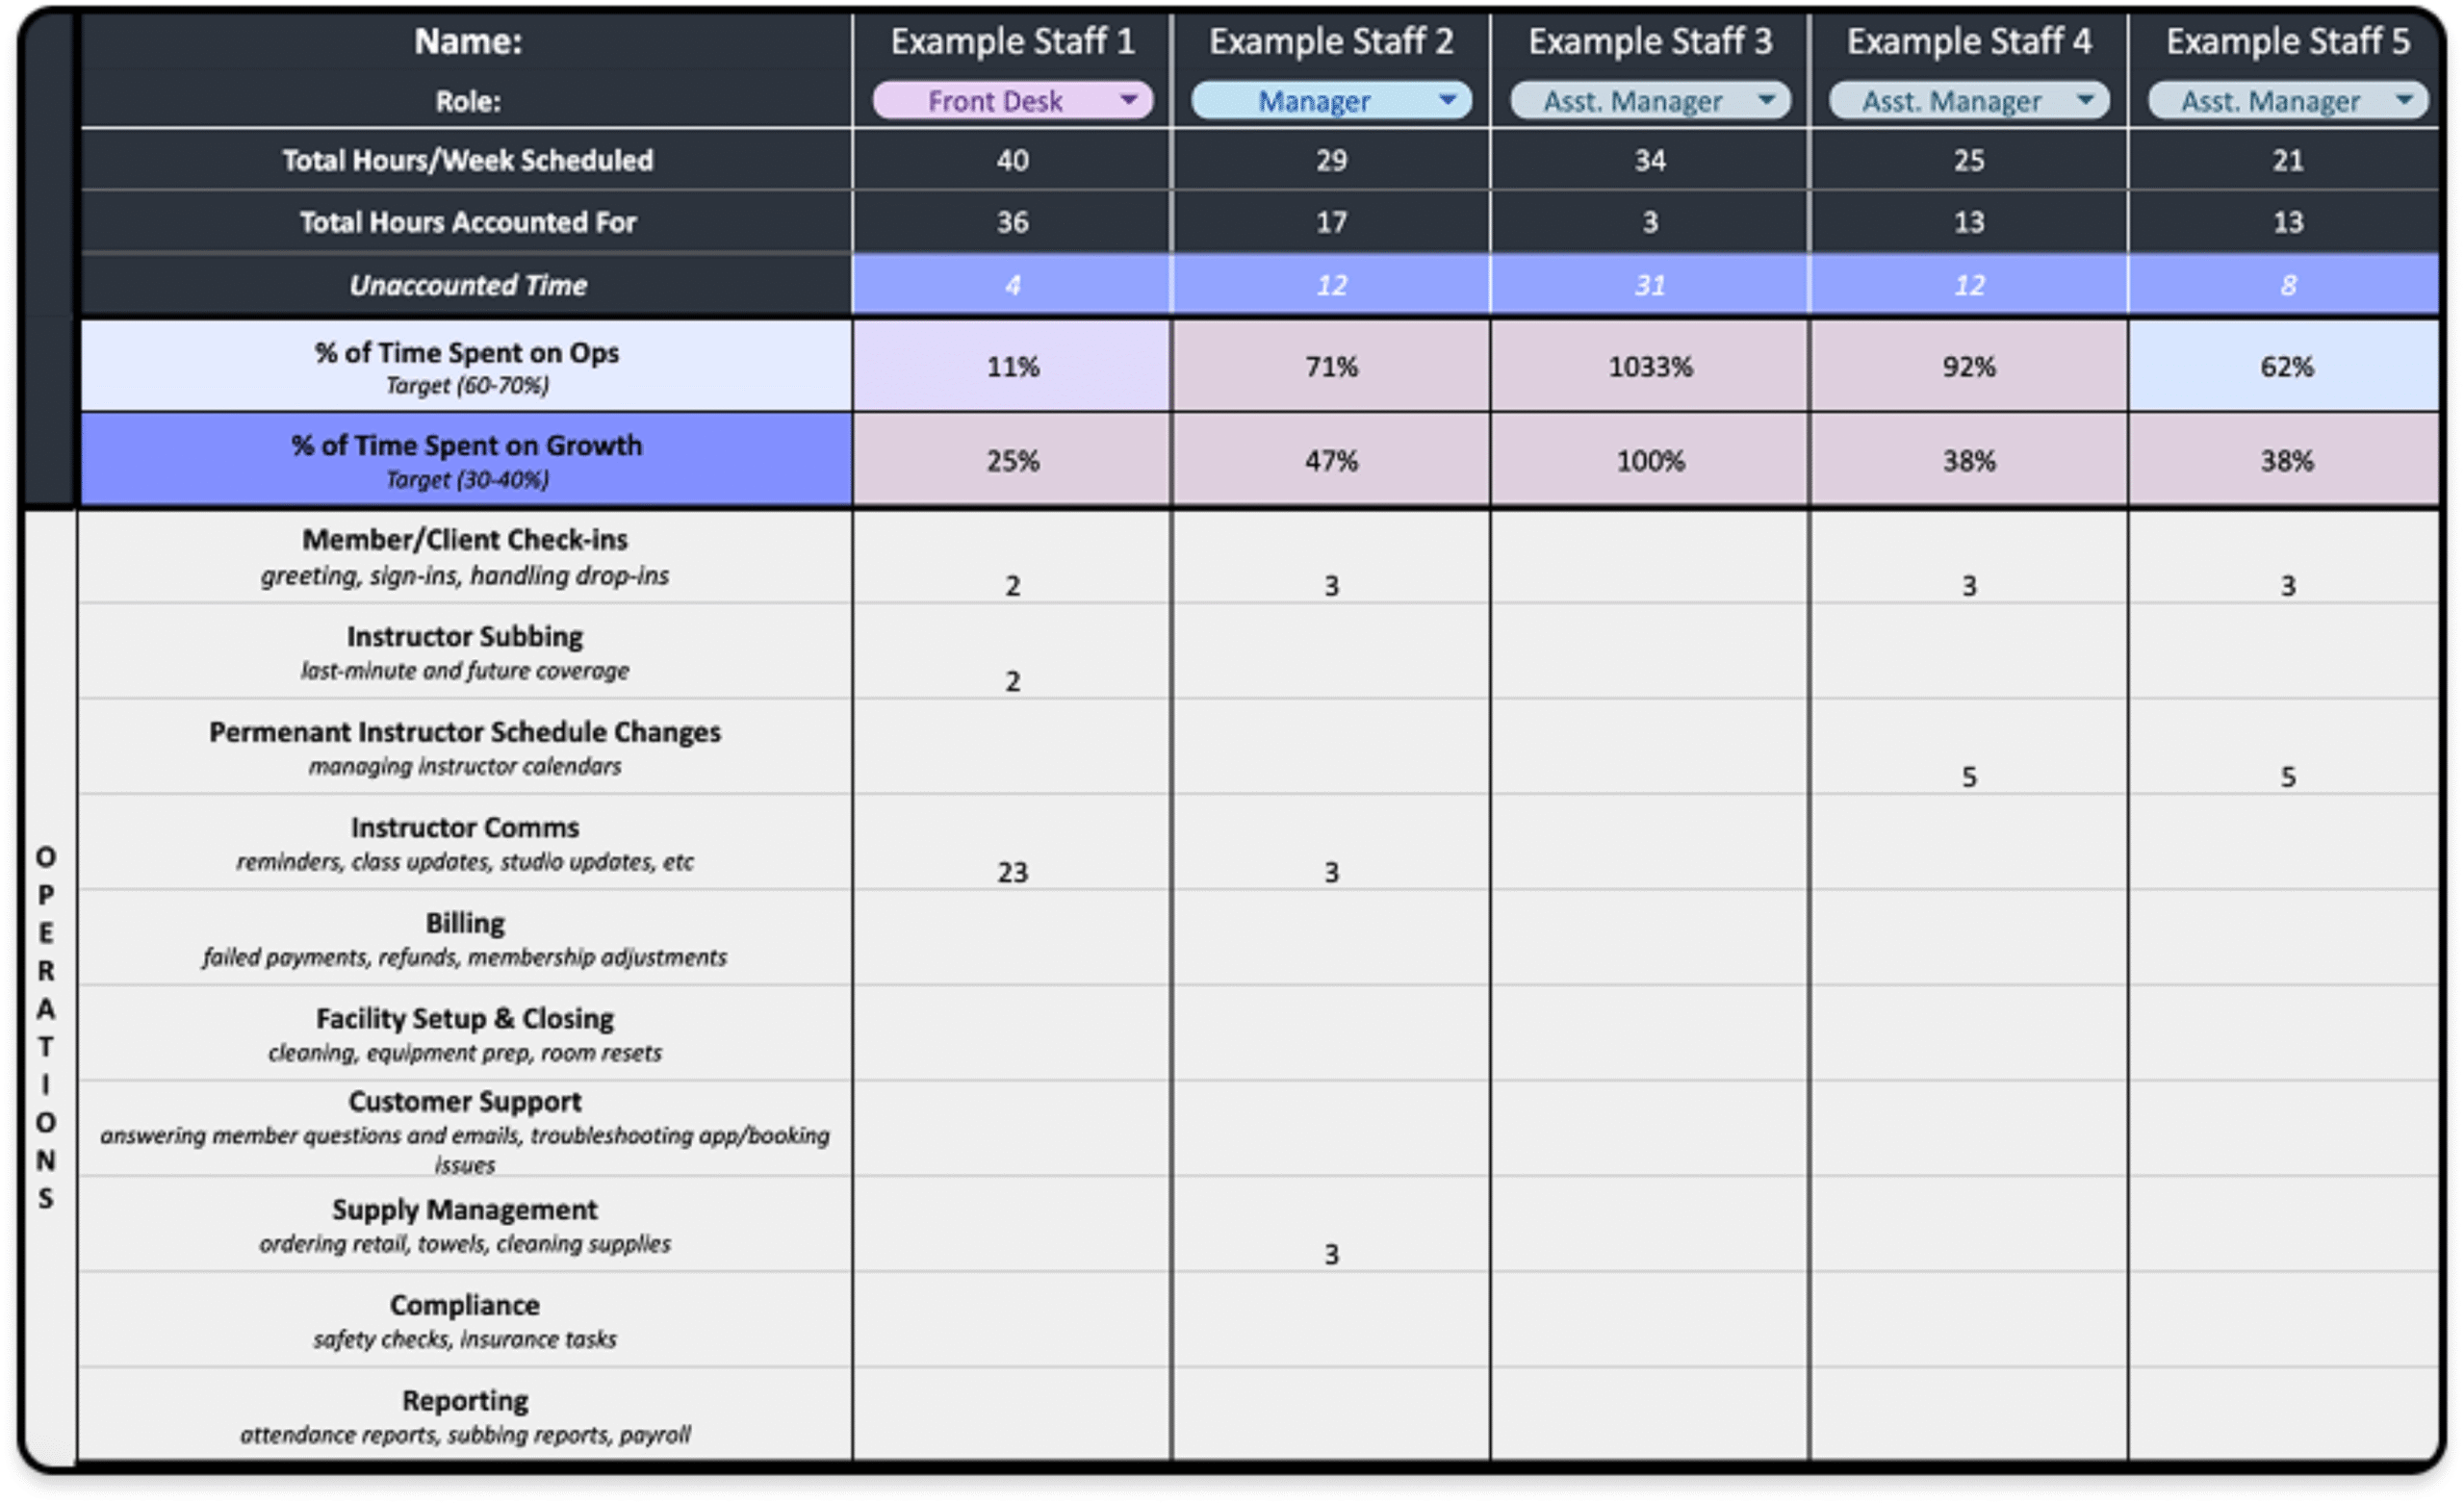This screenshot has height=1503, width=2464.
Task: Open Example Staff 1 role dropdown arrow
Action: (1128, 100)
